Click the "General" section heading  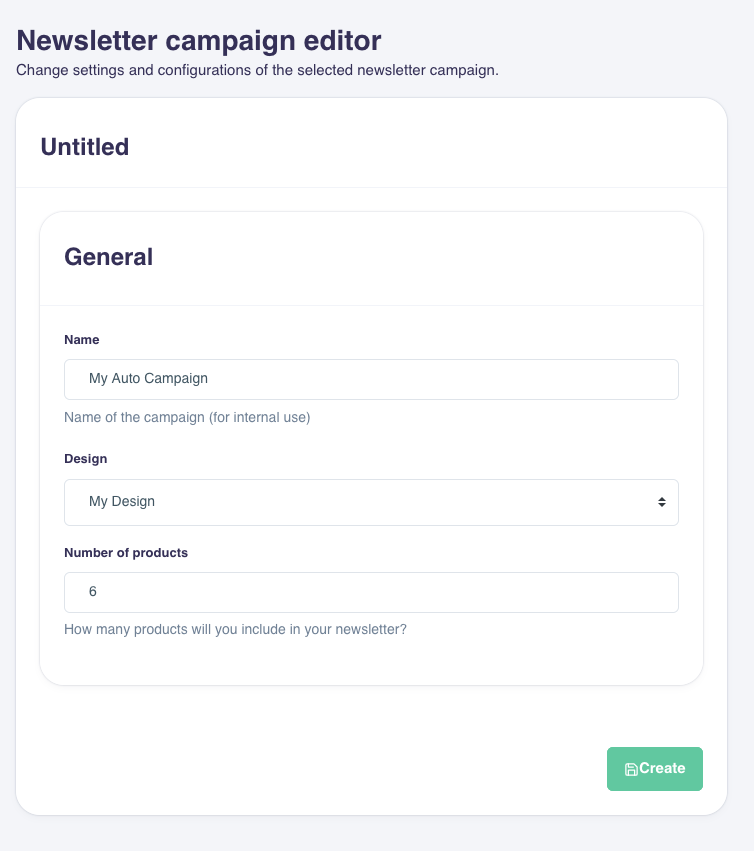click(x=109, y=257)
